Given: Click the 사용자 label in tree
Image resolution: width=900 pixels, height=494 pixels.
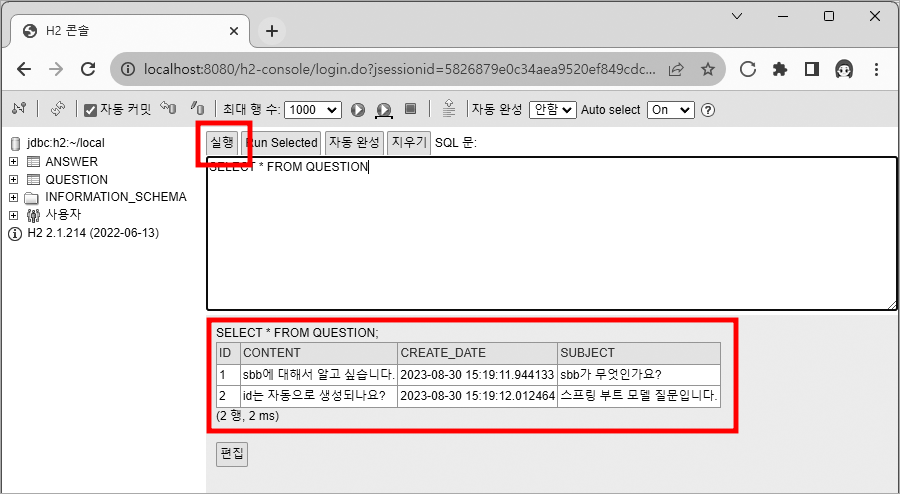Looking at the screenshot, I should (x=63, y=215).
